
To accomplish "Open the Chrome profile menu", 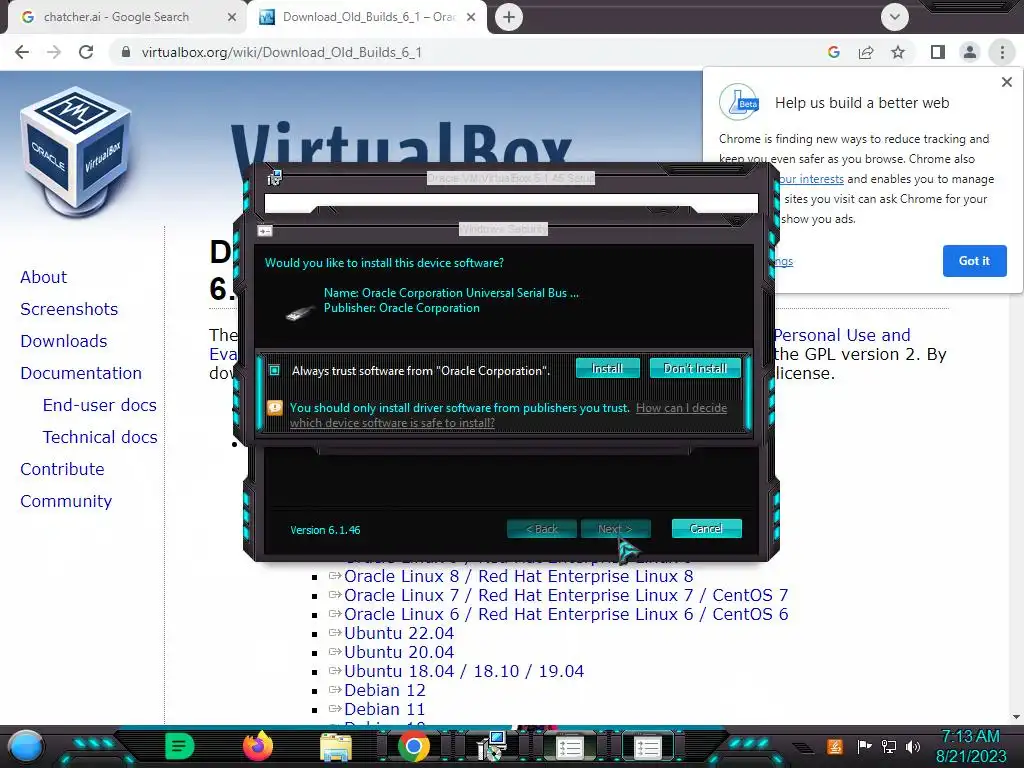I will point(970,52).
